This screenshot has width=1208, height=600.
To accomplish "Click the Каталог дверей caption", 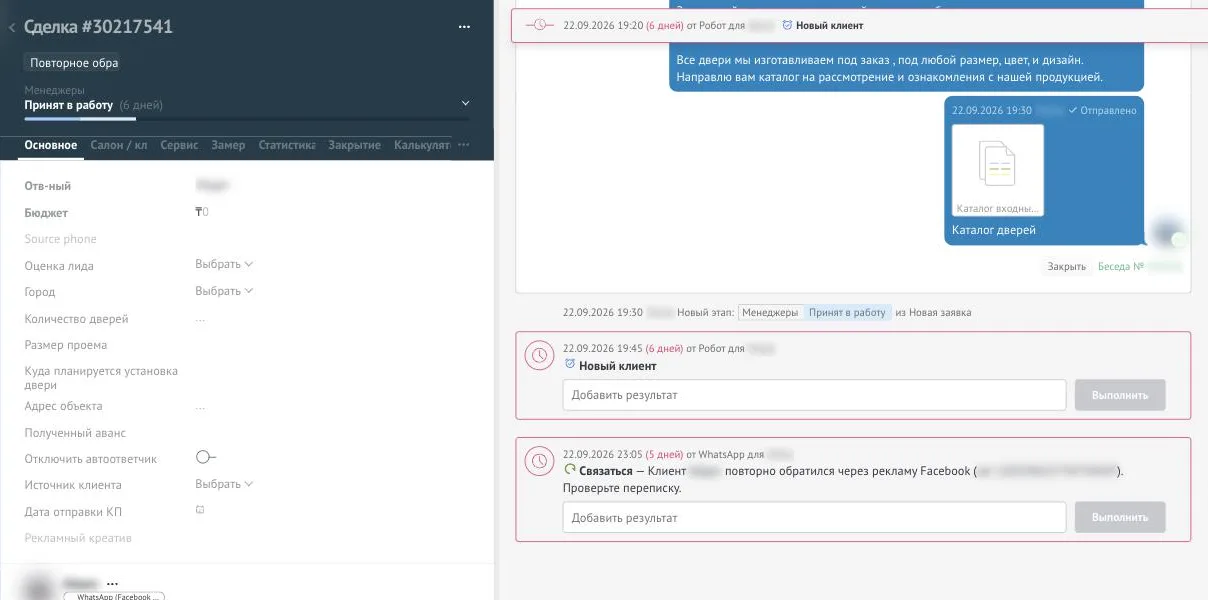I will (994, 230).
